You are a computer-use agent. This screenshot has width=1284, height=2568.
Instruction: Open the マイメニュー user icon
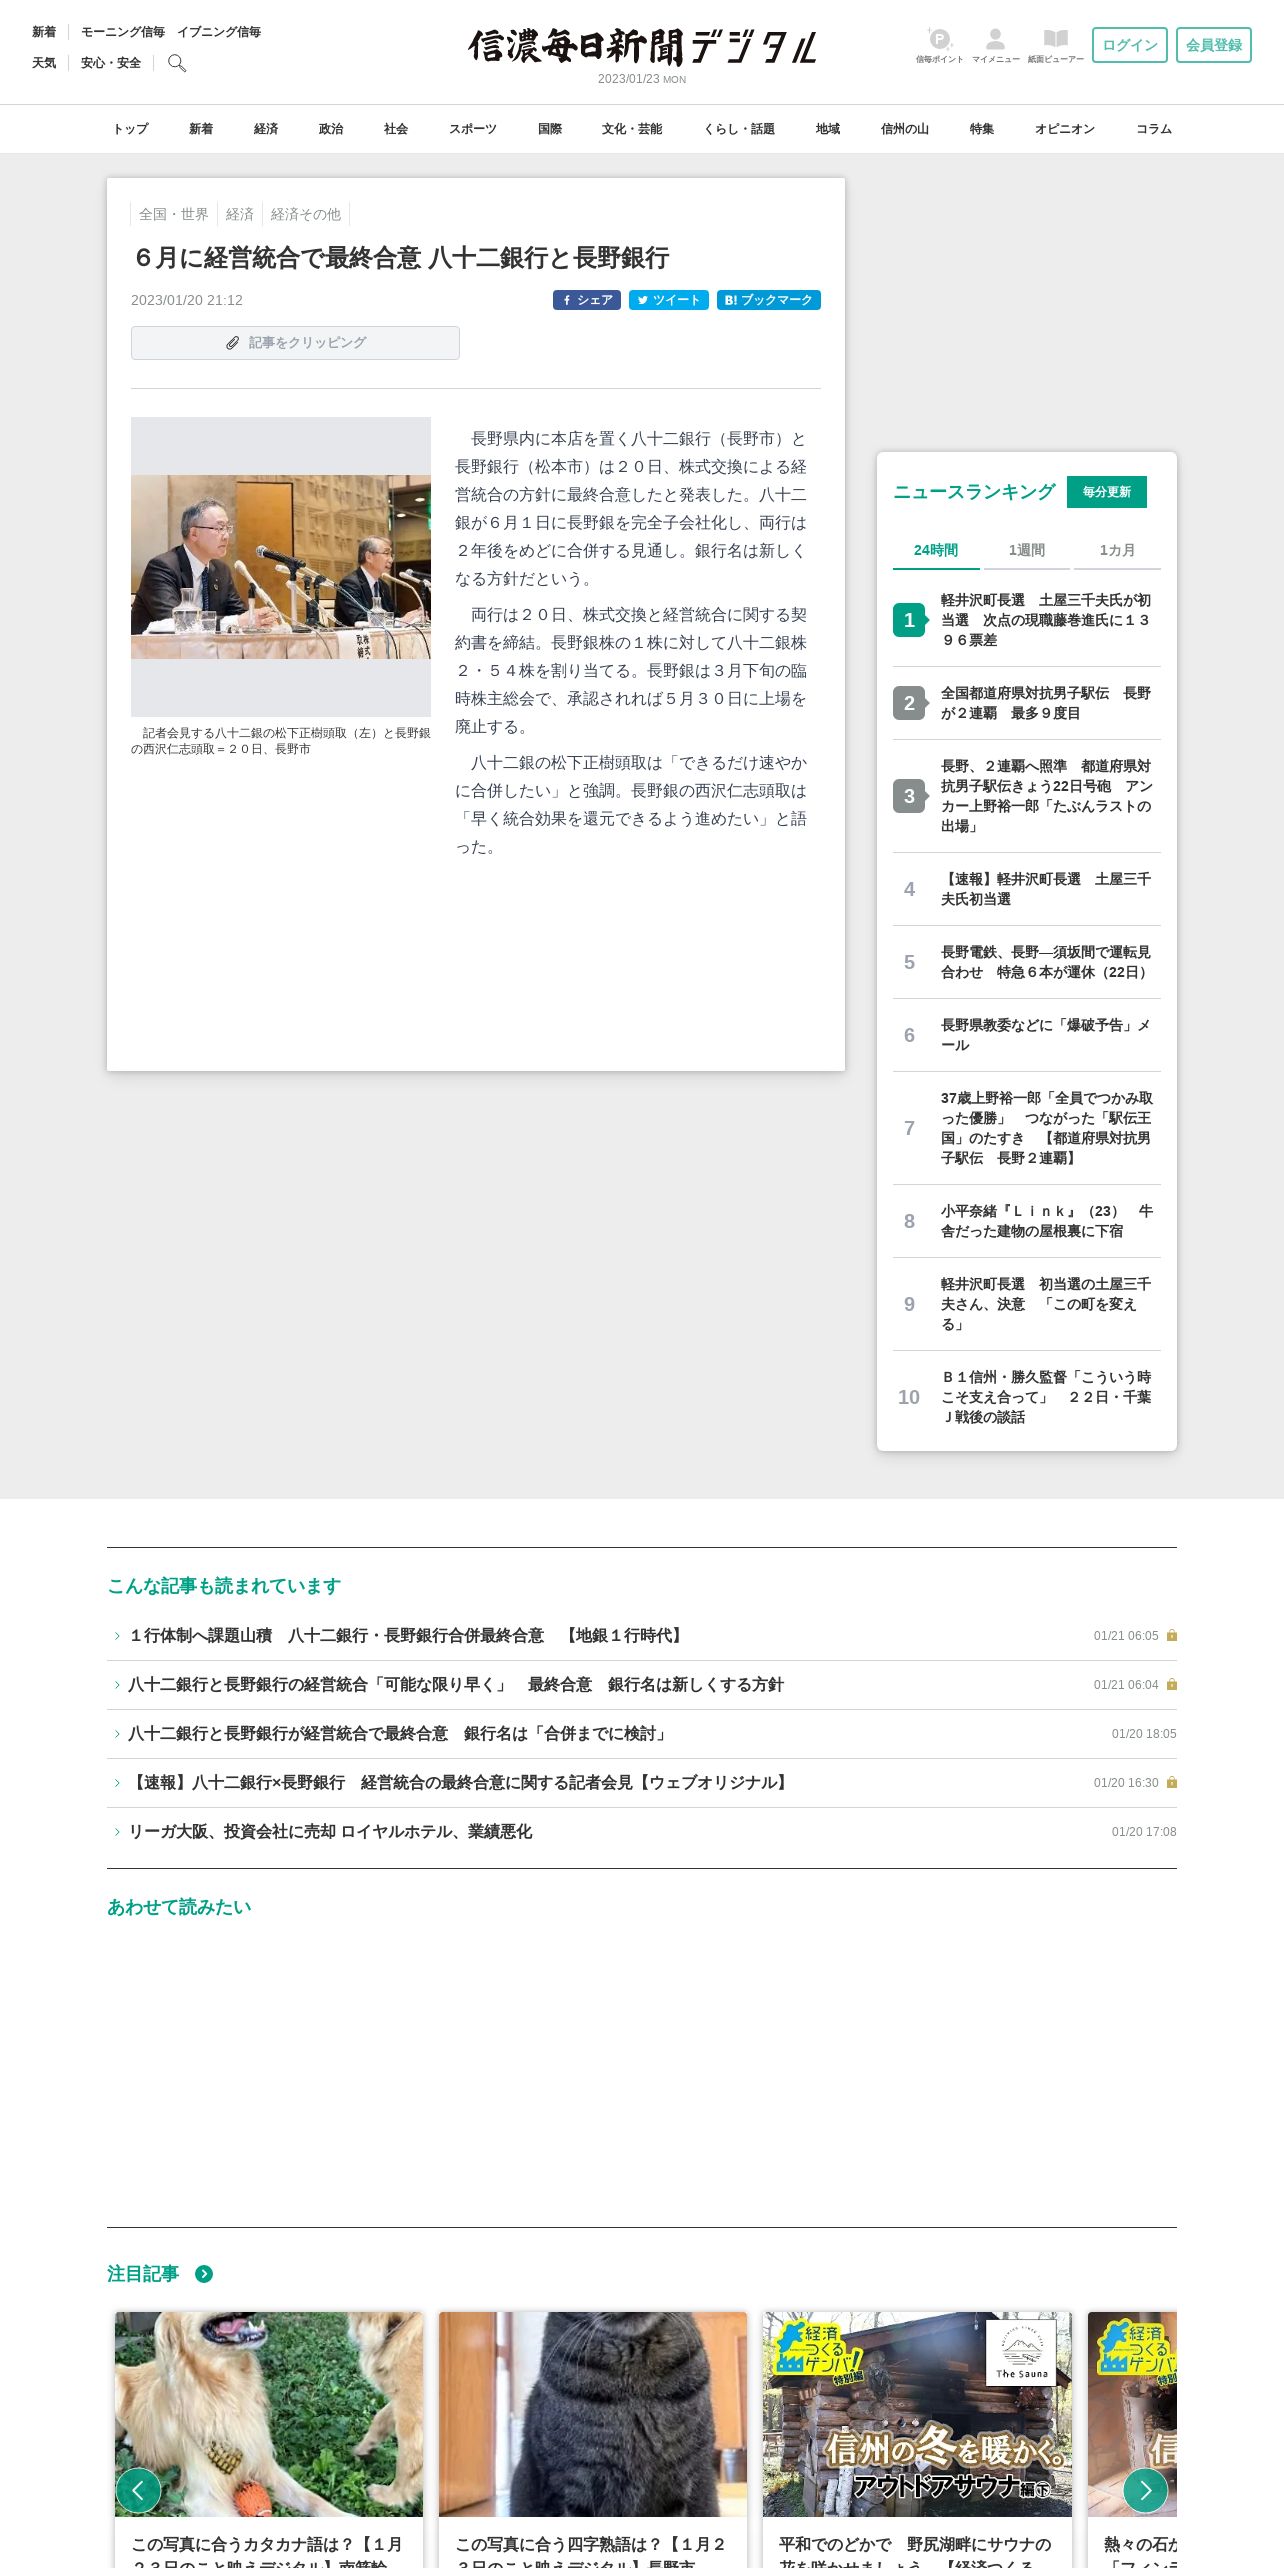995,45
